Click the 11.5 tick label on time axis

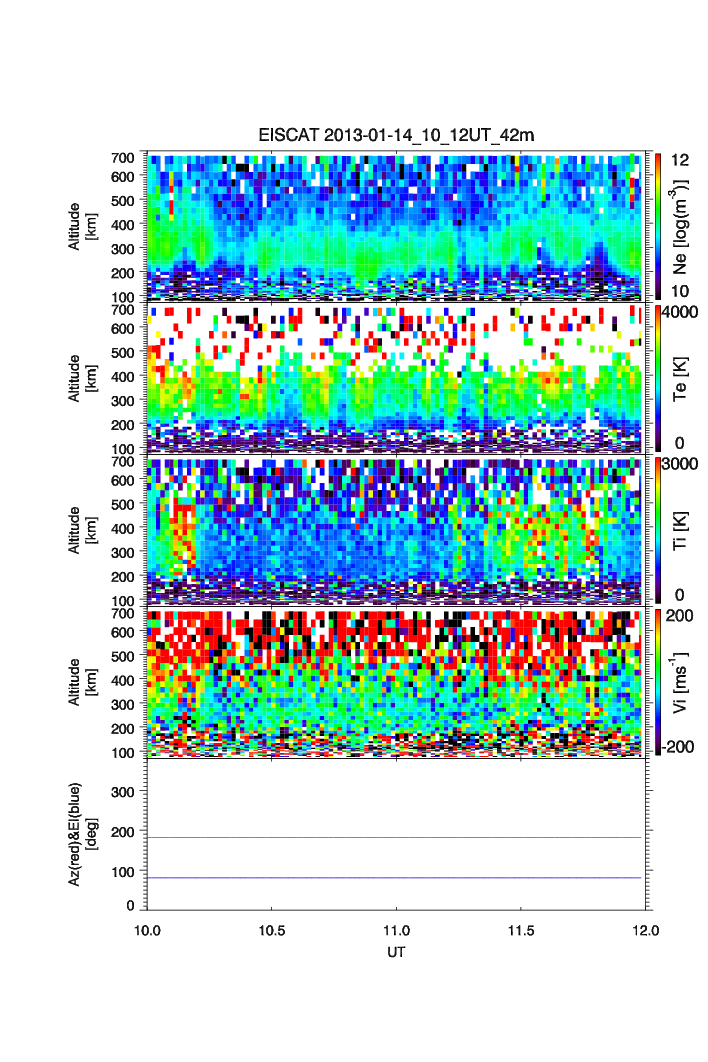point(521,931)
